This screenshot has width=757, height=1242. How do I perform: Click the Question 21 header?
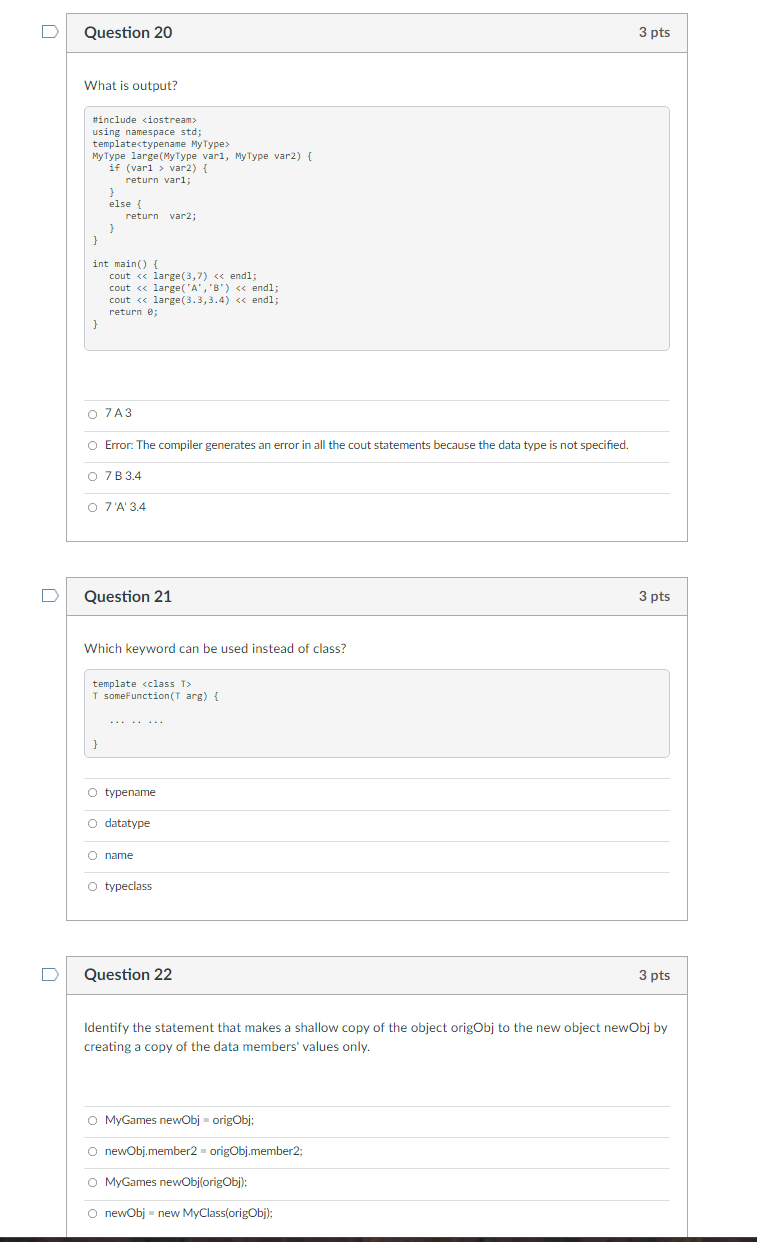[x=128, y=595]
